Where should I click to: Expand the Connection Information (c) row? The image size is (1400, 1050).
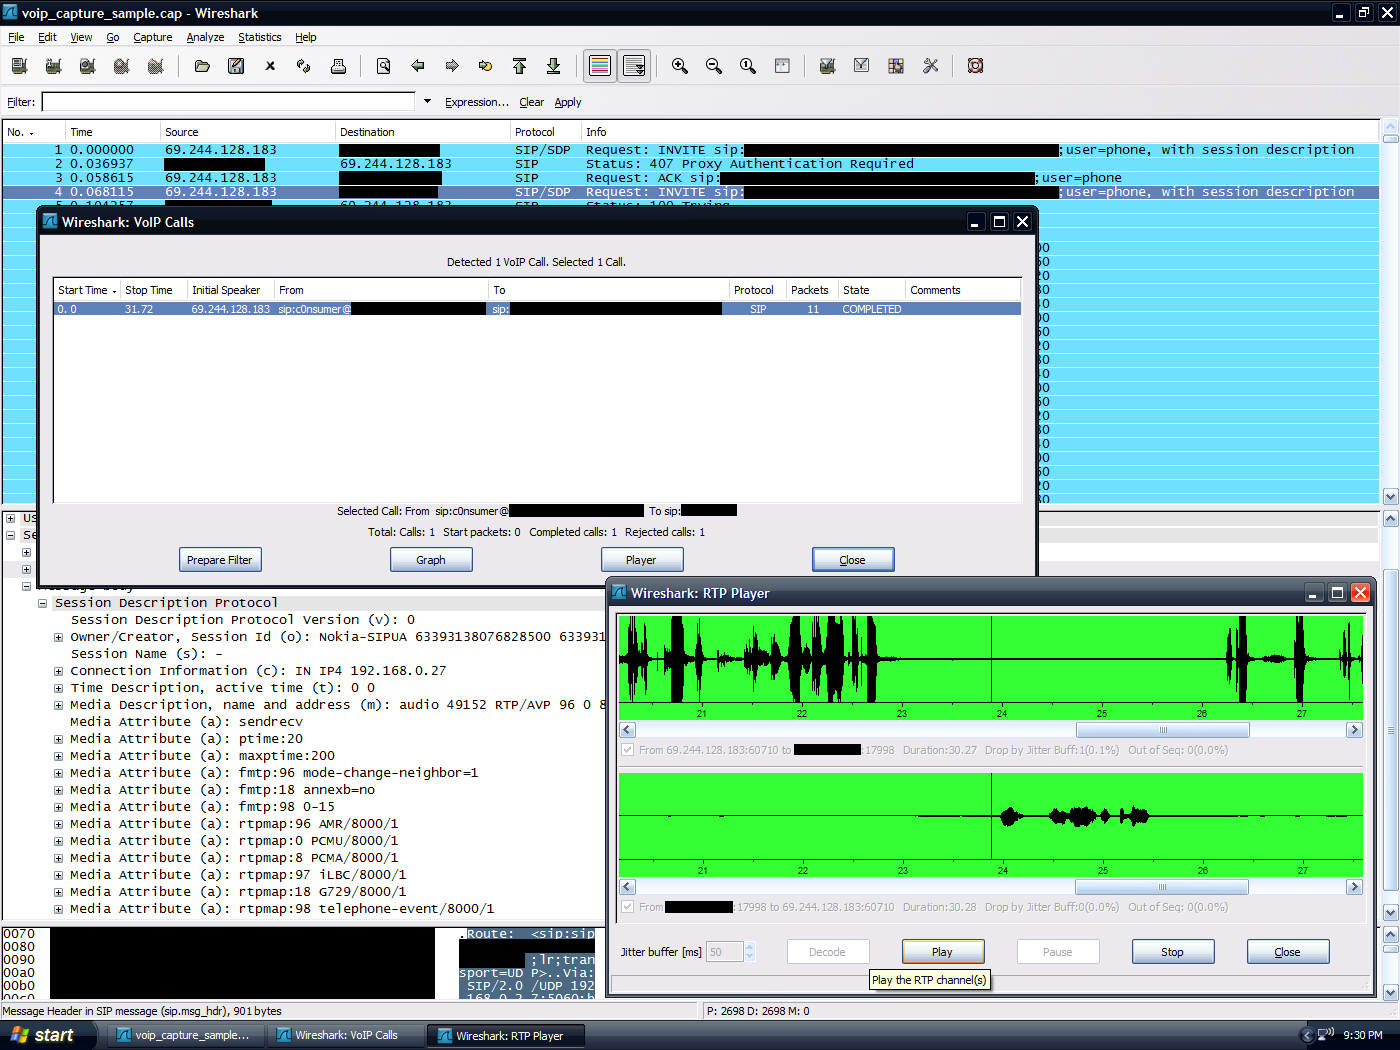click(x=59, y=671)
